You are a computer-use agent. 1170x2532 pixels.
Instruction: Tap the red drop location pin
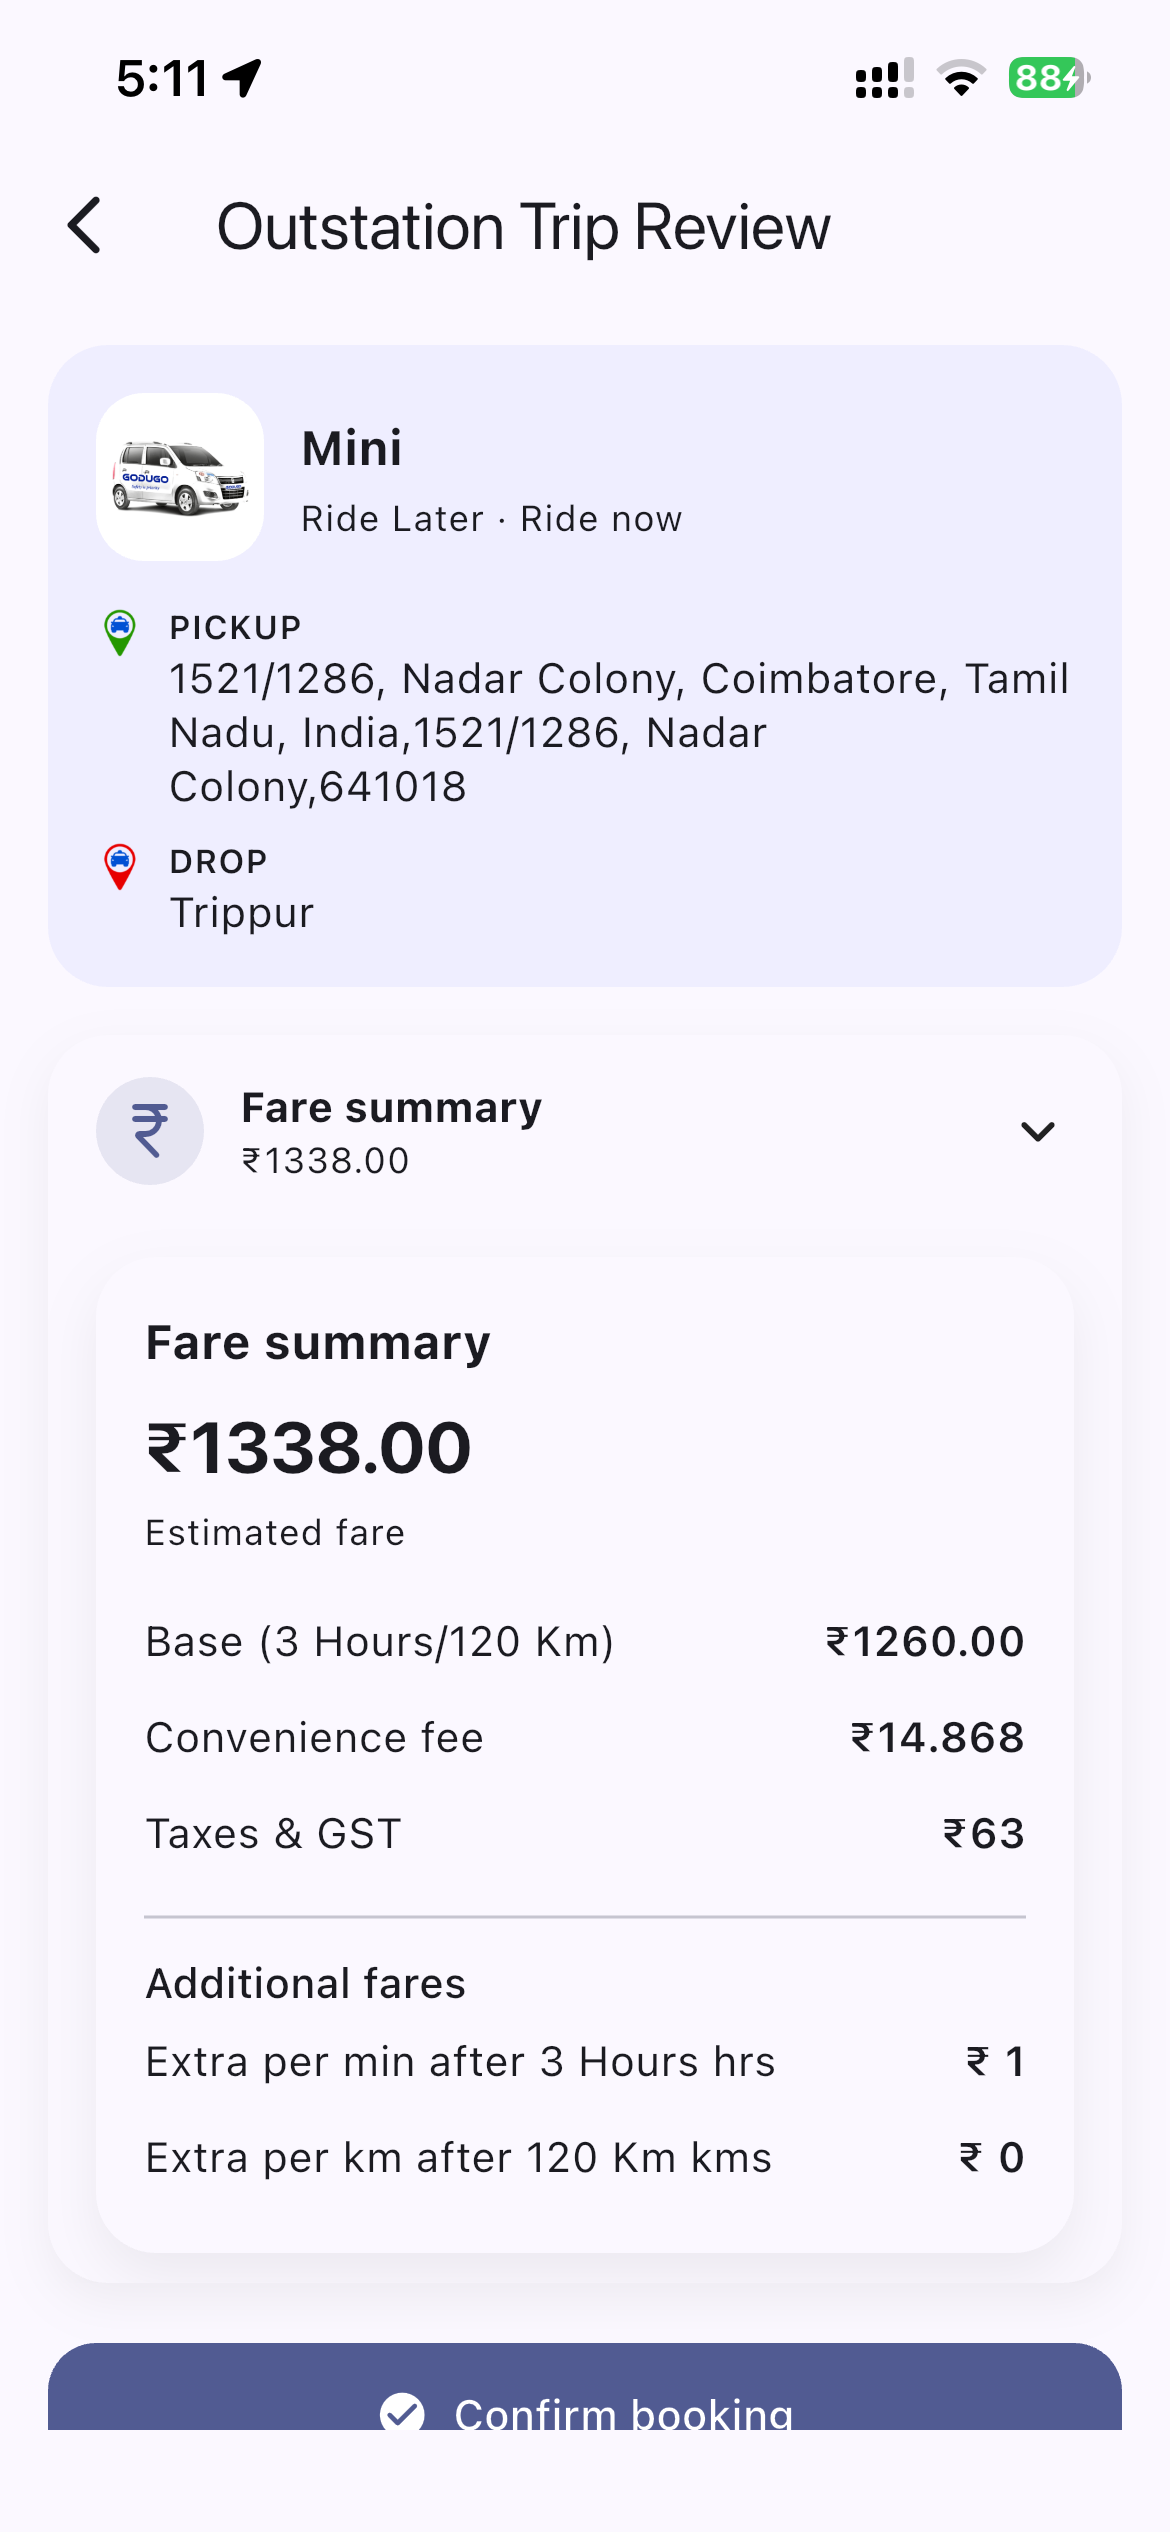click(120, 866)
